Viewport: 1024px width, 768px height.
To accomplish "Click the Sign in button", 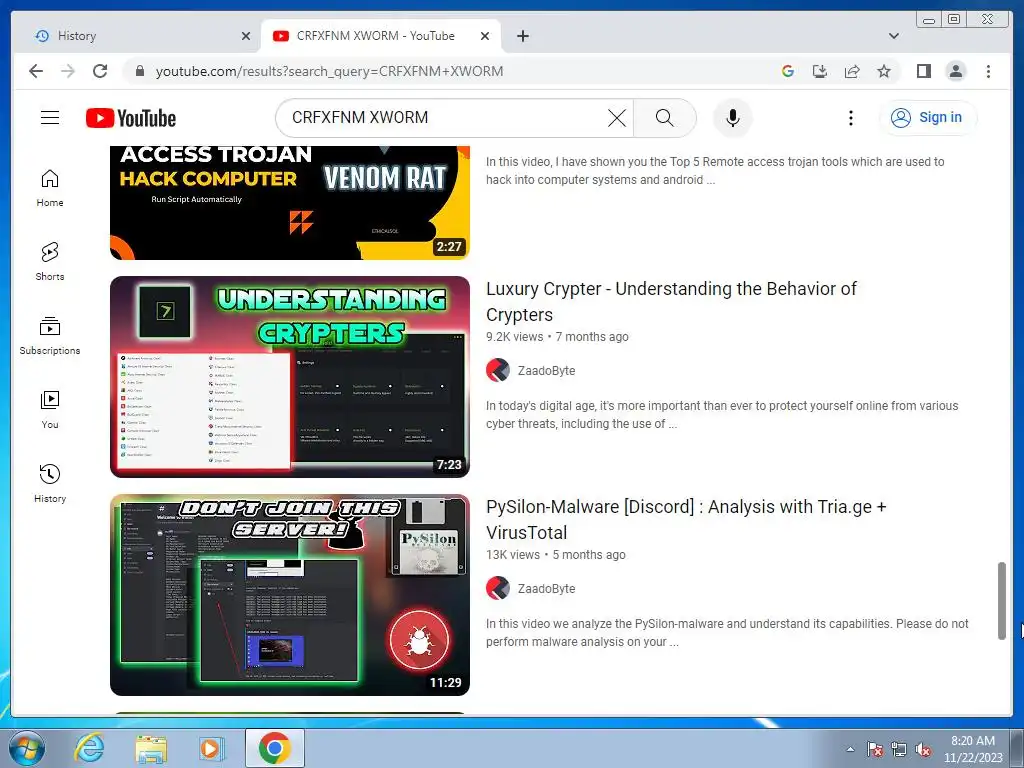I will (928, 118).
